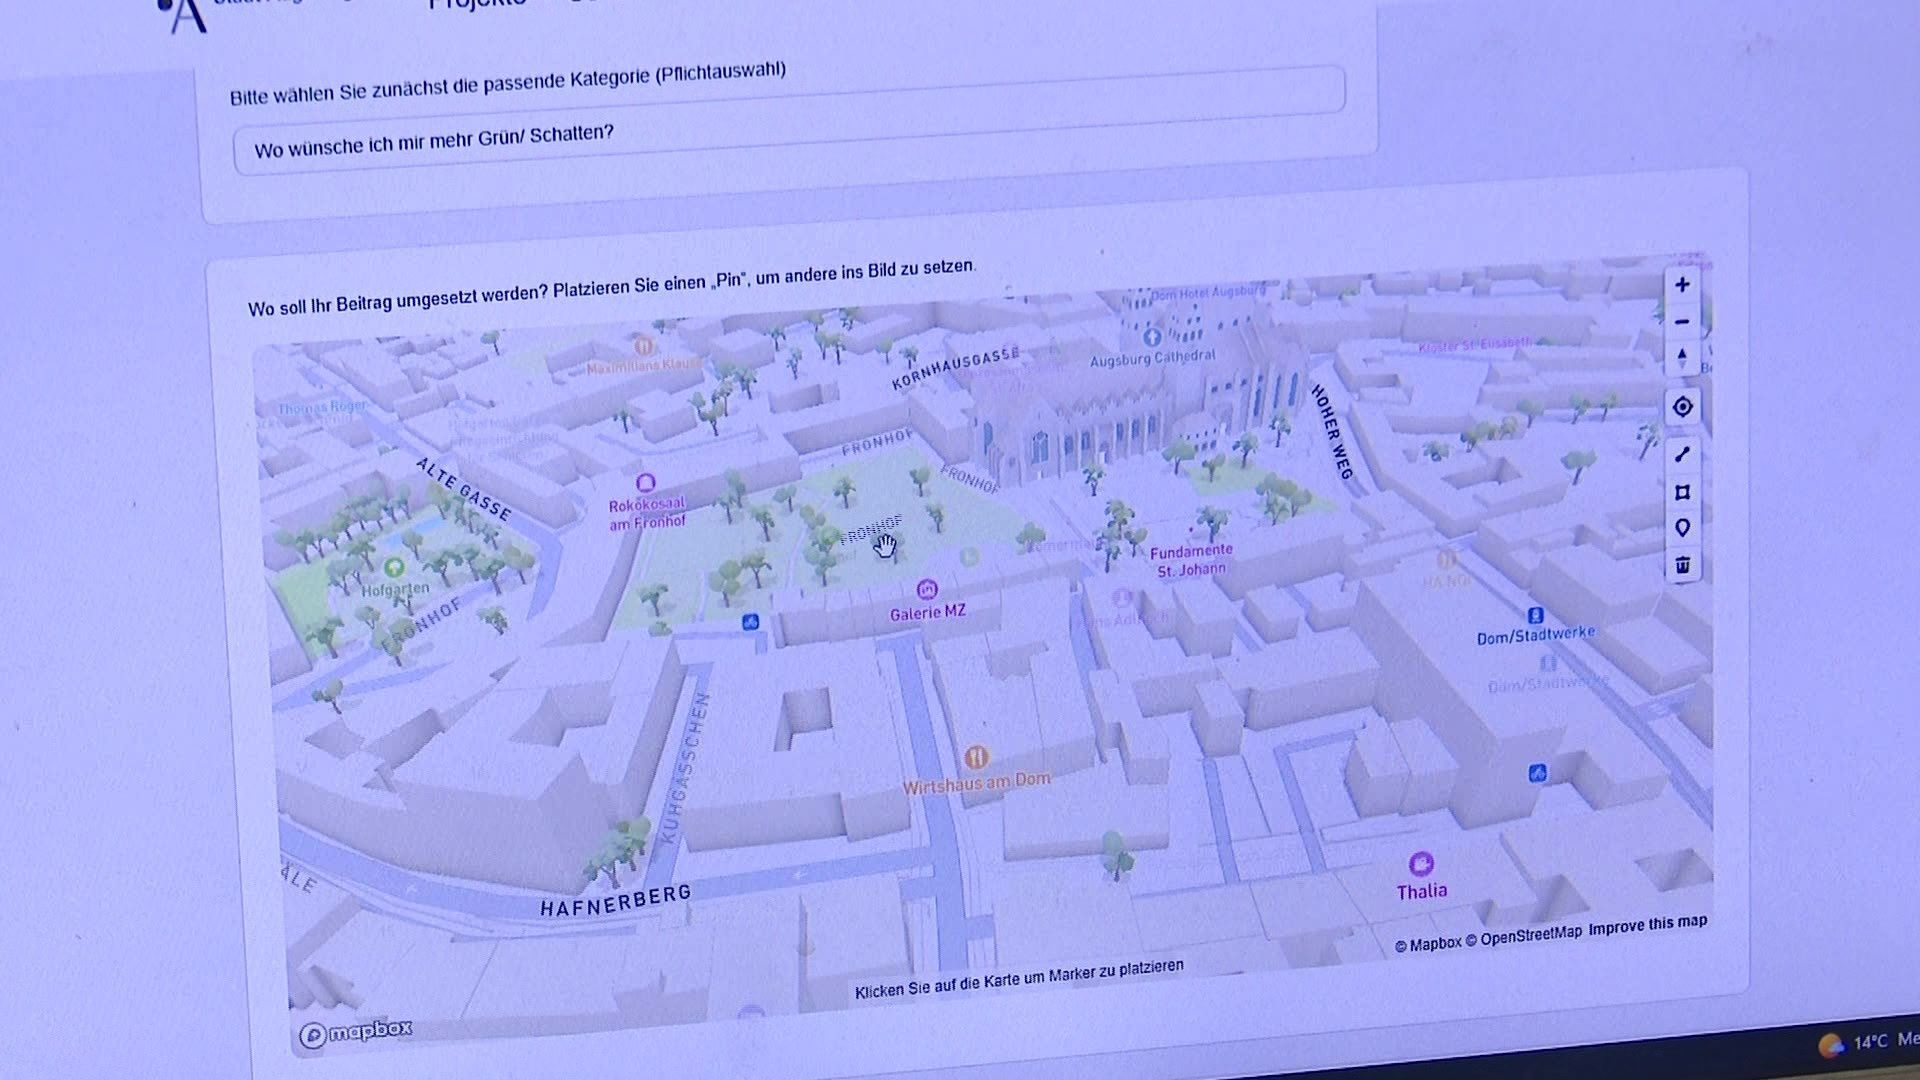The height and width of the screenshot is (1080, 1920).
Task: Click the trash delete tool
Action: click(1682, 565)
